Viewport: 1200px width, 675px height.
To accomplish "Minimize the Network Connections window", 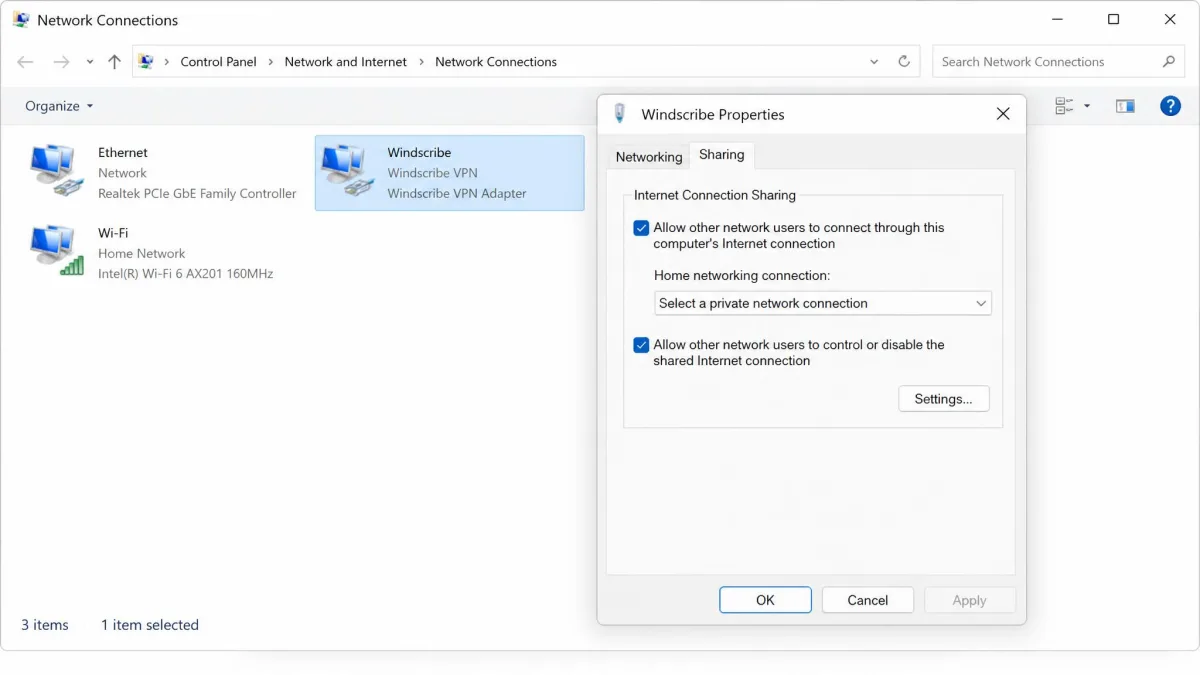I will coord(1057,20).
